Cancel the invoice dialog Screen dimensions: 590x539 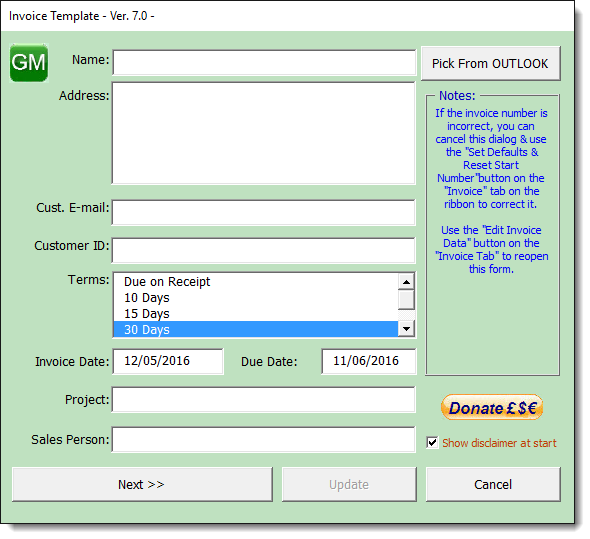pos(493,484)
